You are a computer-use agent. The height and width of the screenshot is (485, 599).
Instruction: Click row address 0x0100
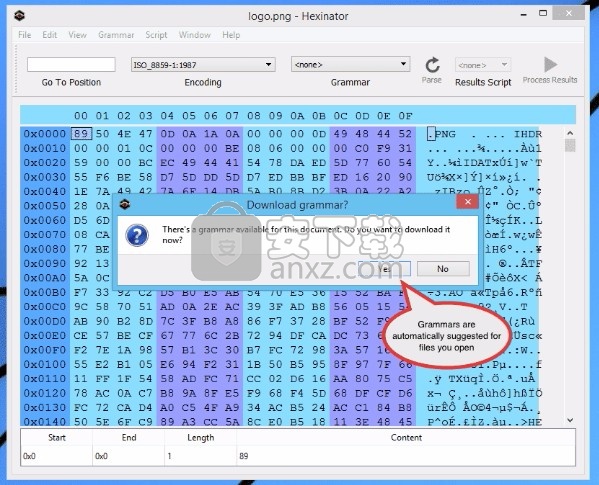point(45,364)
